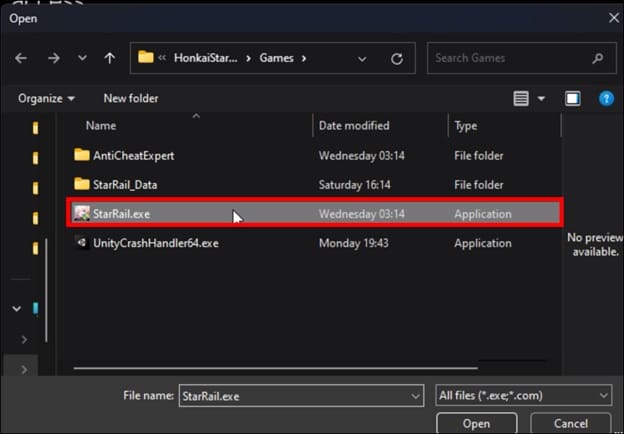The image size is (624, 434).
Task: Refresh the Games folder listing
Action: pyautogui.click(x=396, y=59)
